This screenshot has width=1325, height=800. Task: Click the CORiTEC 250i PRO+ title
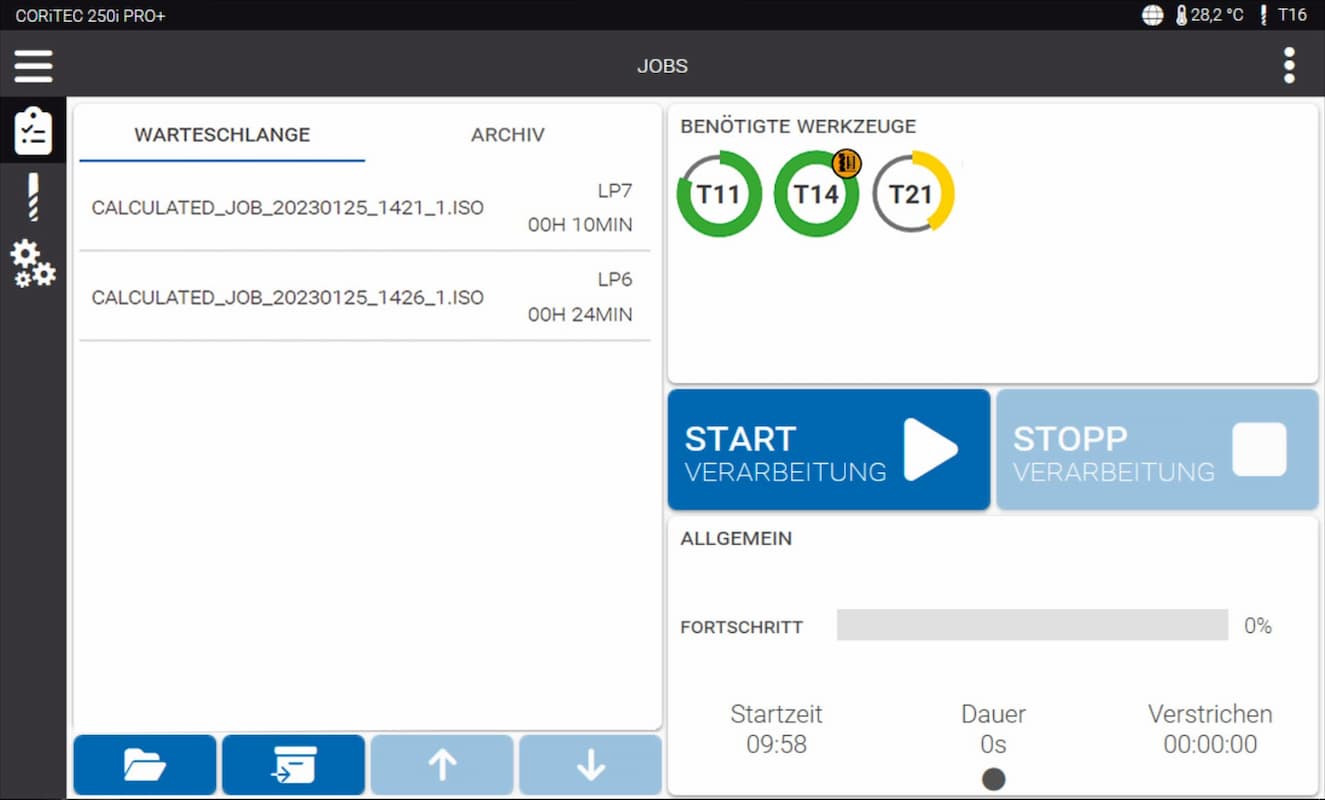pyautogui.click(x=90, y=15)
